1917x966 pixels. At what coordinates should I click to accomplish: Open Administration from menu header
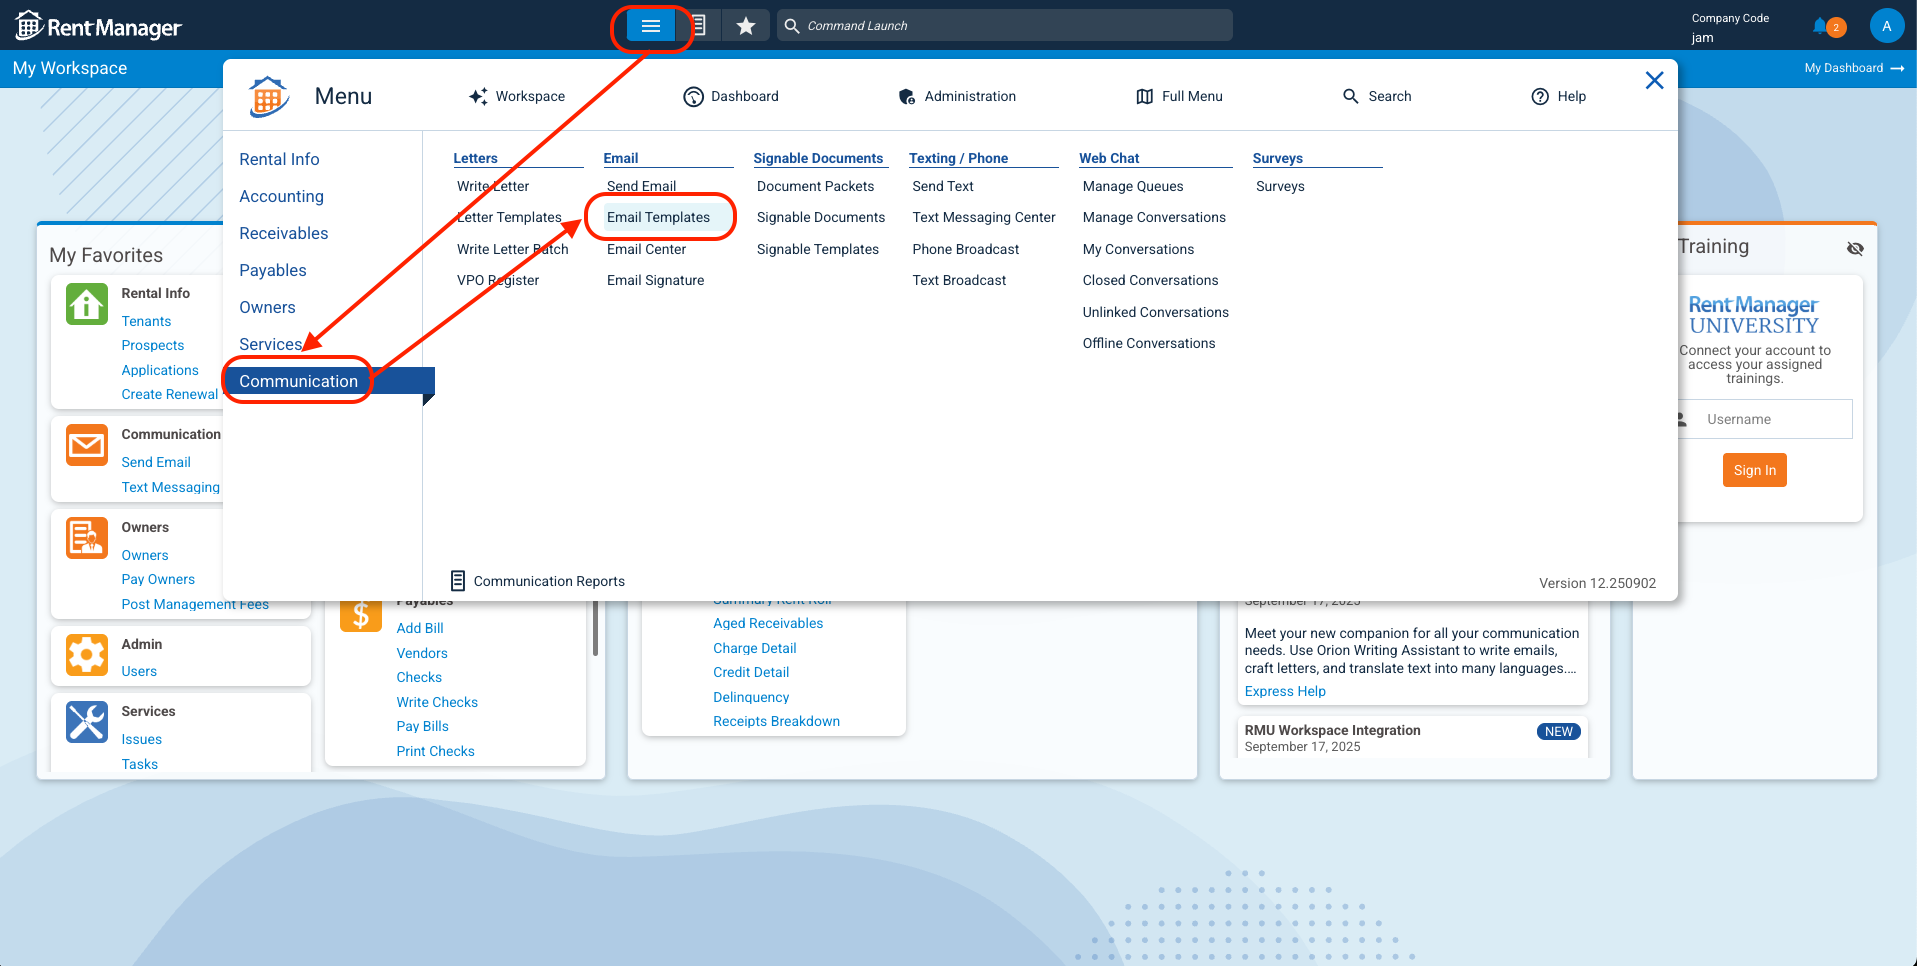(957, 96)
